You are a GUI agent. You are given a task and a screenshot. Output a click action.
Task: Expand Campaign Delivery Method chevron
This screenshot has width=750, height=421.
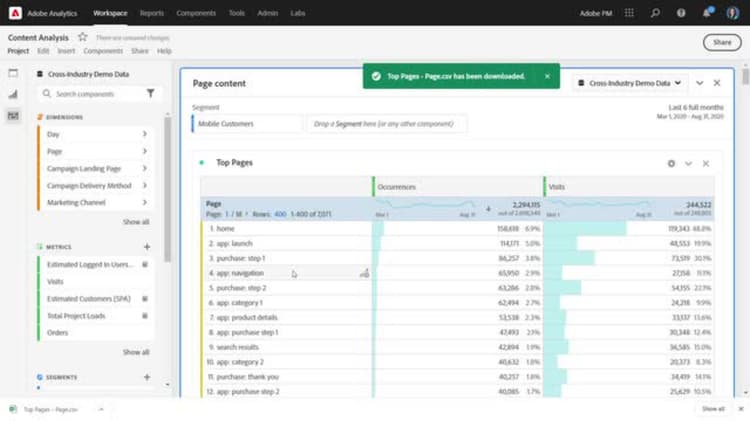point(144,185)
